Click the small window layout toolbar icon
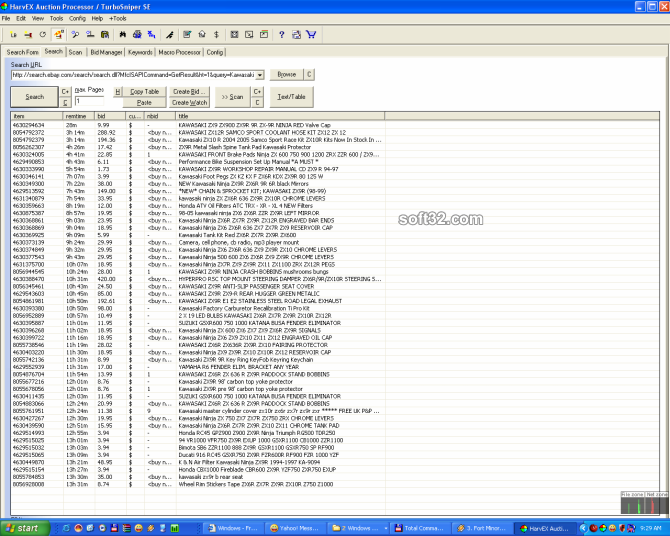 click(264, 35)
